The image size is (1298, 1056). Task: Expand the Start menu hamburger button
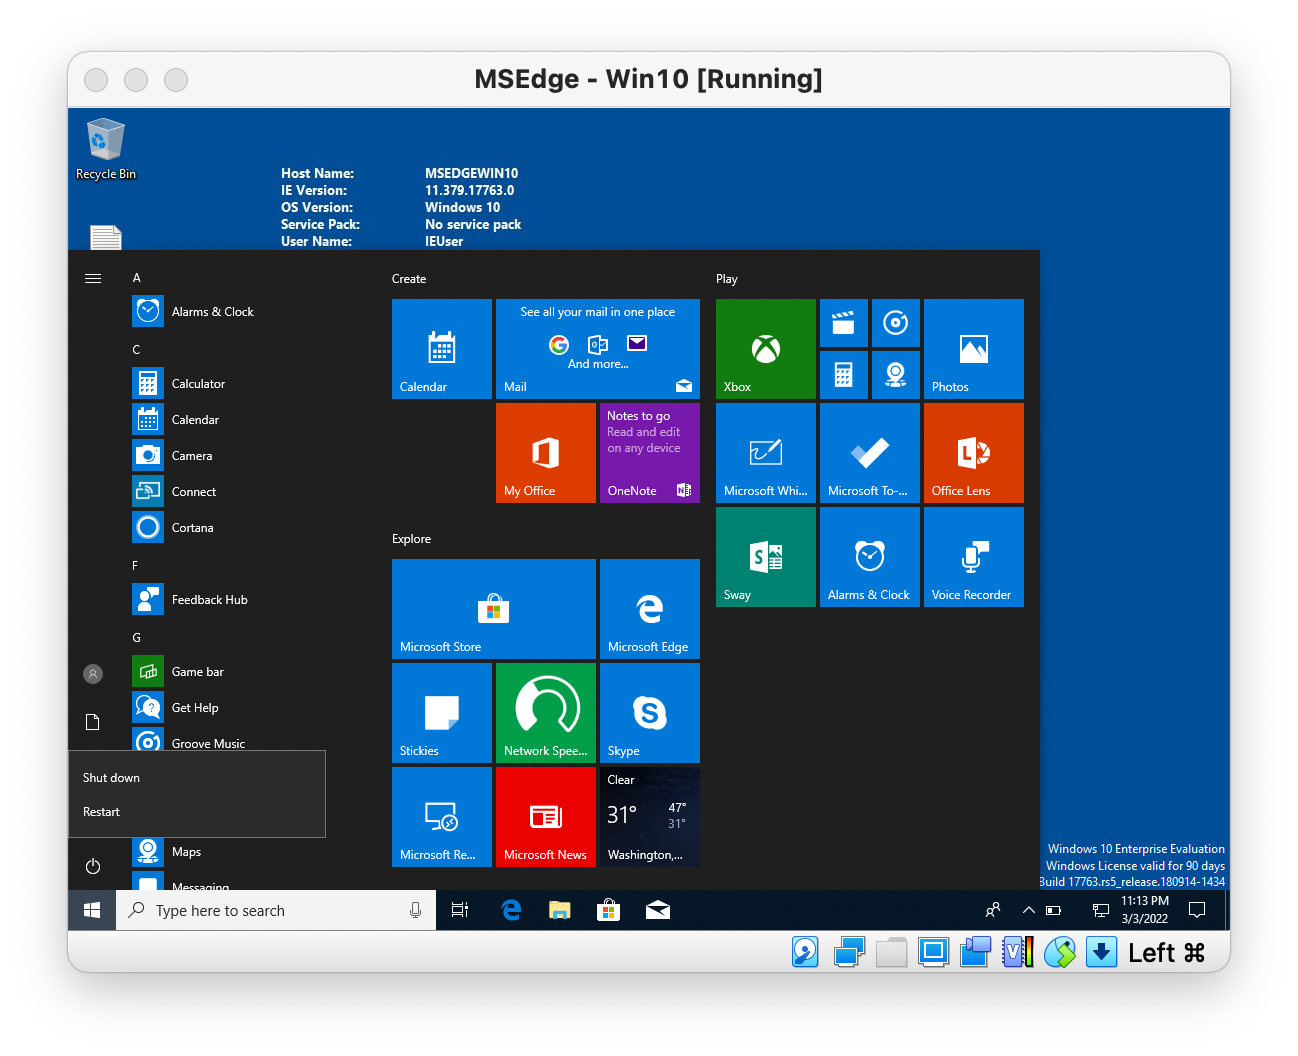click(x=93, y=278)
